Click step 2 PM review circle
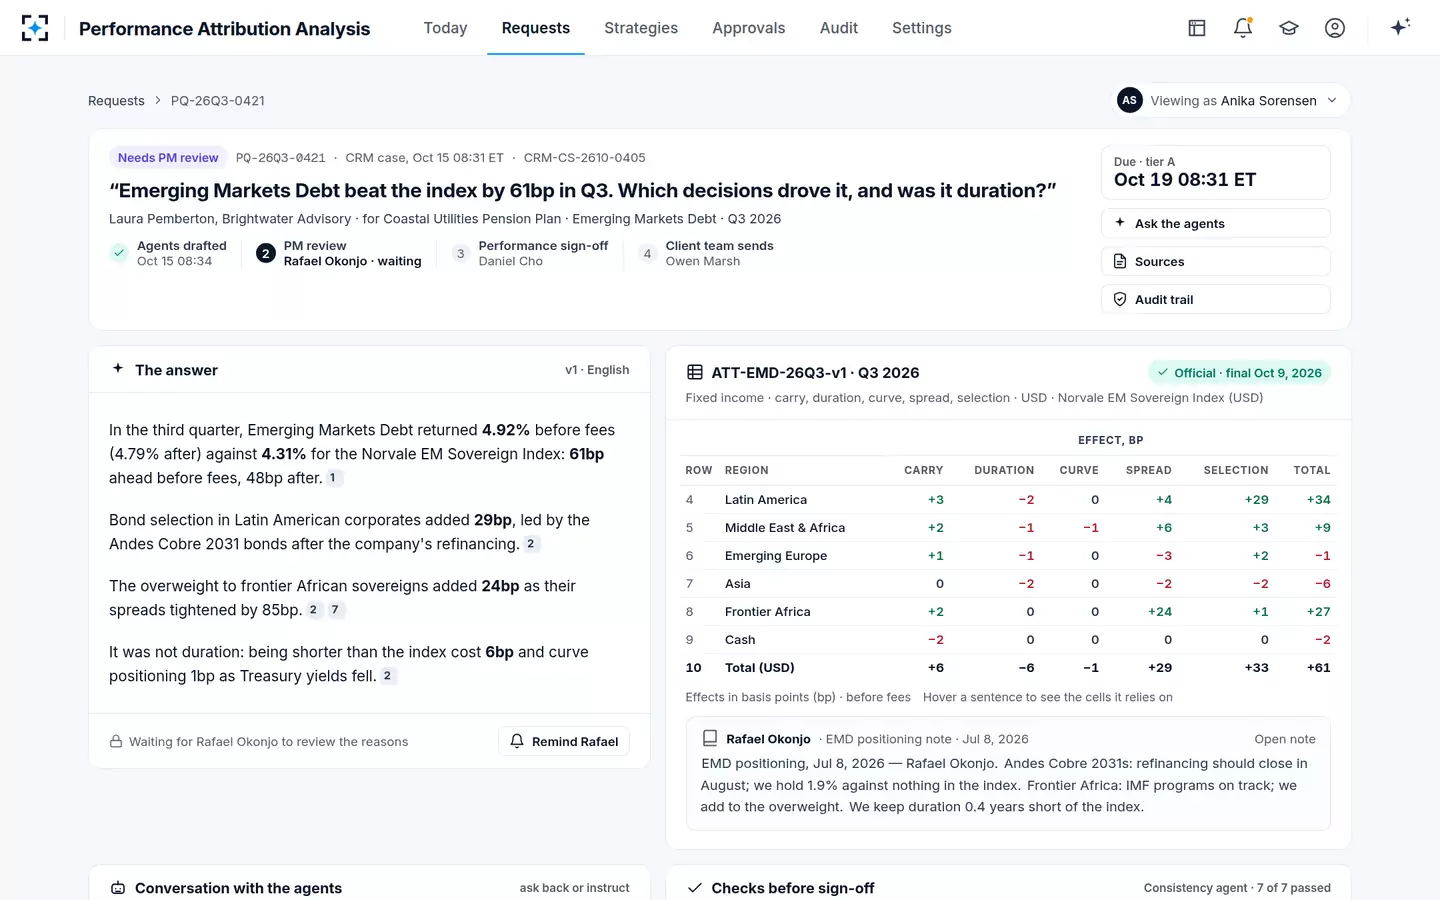 tap(266, 253)
